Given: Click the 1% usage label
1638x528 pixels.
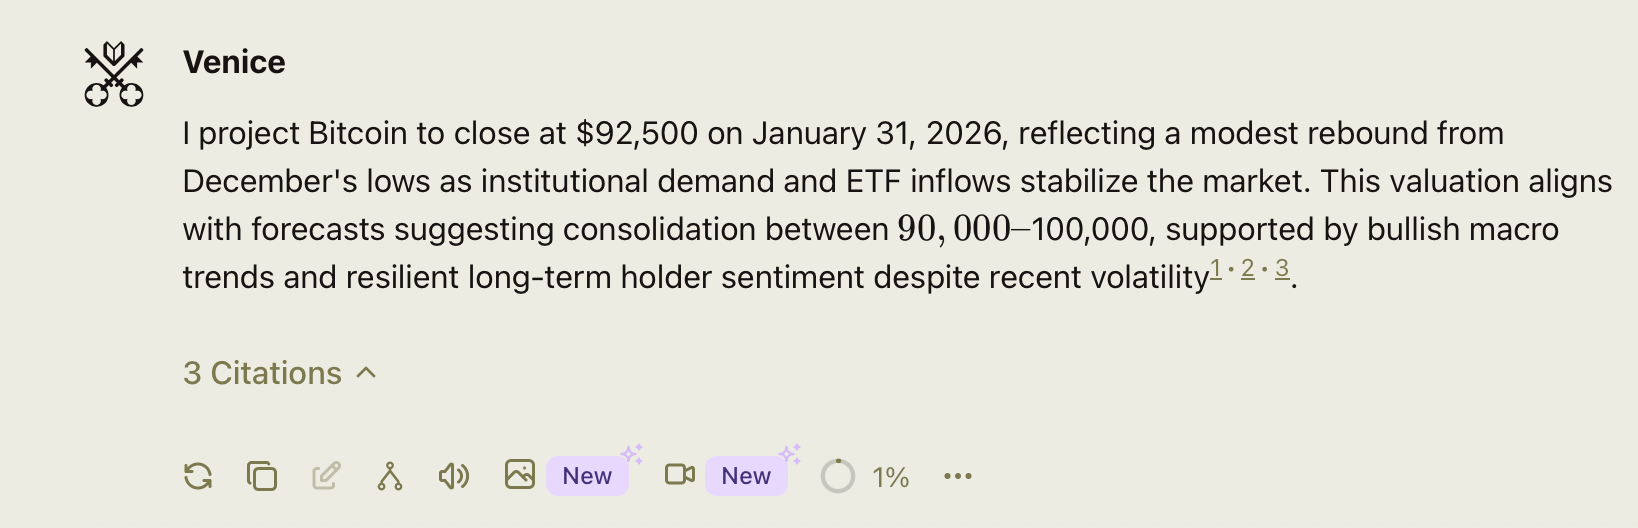Looking at the screenshot, I should pos(891,477).
